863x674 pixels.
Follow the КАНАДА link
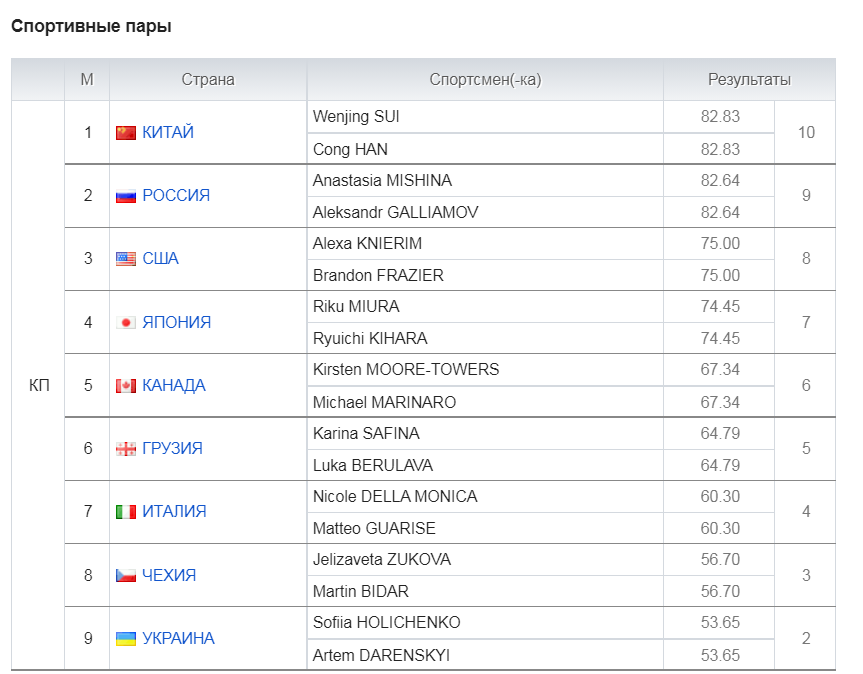point(174,385)
